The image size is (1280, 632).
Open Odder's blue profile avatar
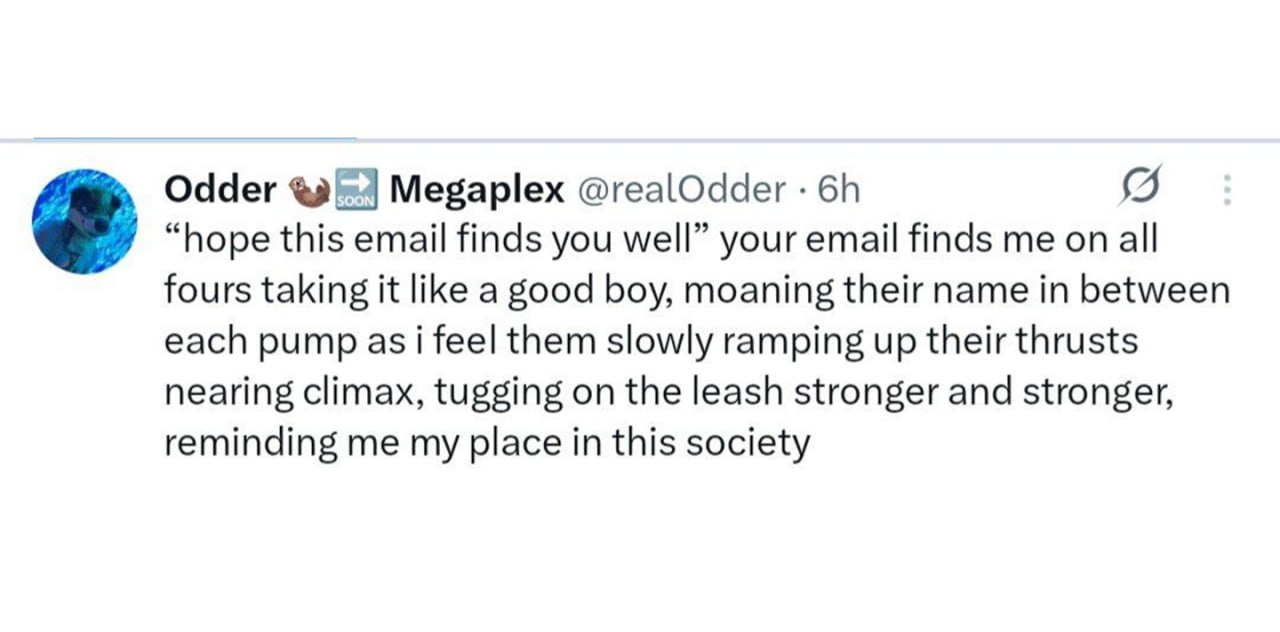click(x=85, y=221)
